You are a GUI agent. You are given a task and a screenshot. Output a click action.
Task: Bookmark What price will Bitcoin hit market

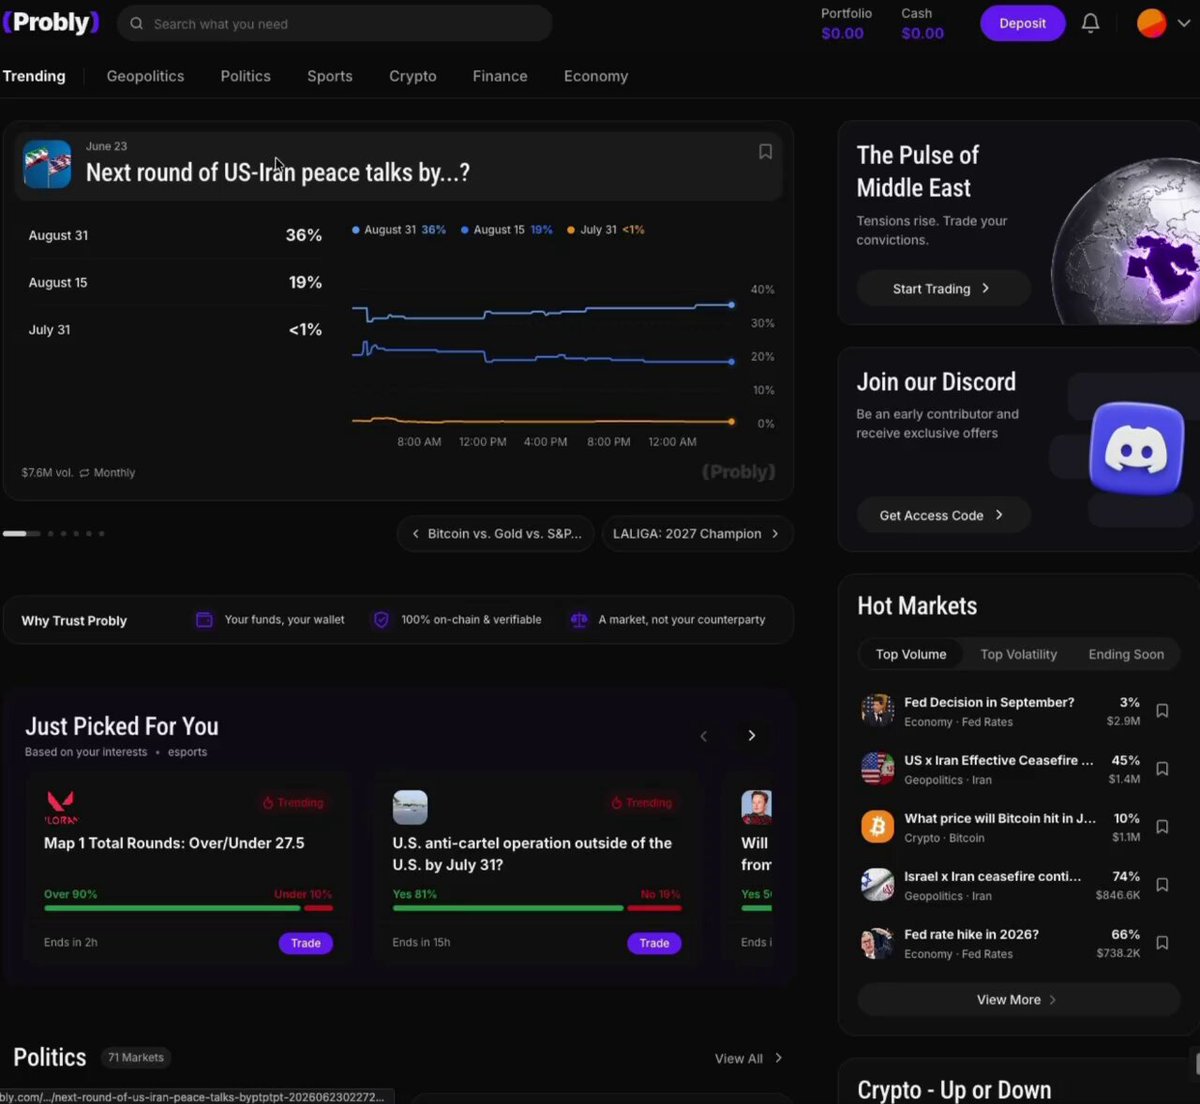pos(1162,827)
